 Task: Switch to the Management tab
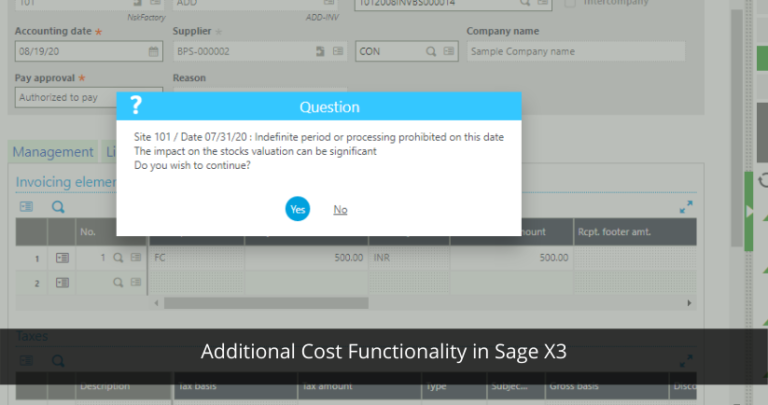click(53, 152)
